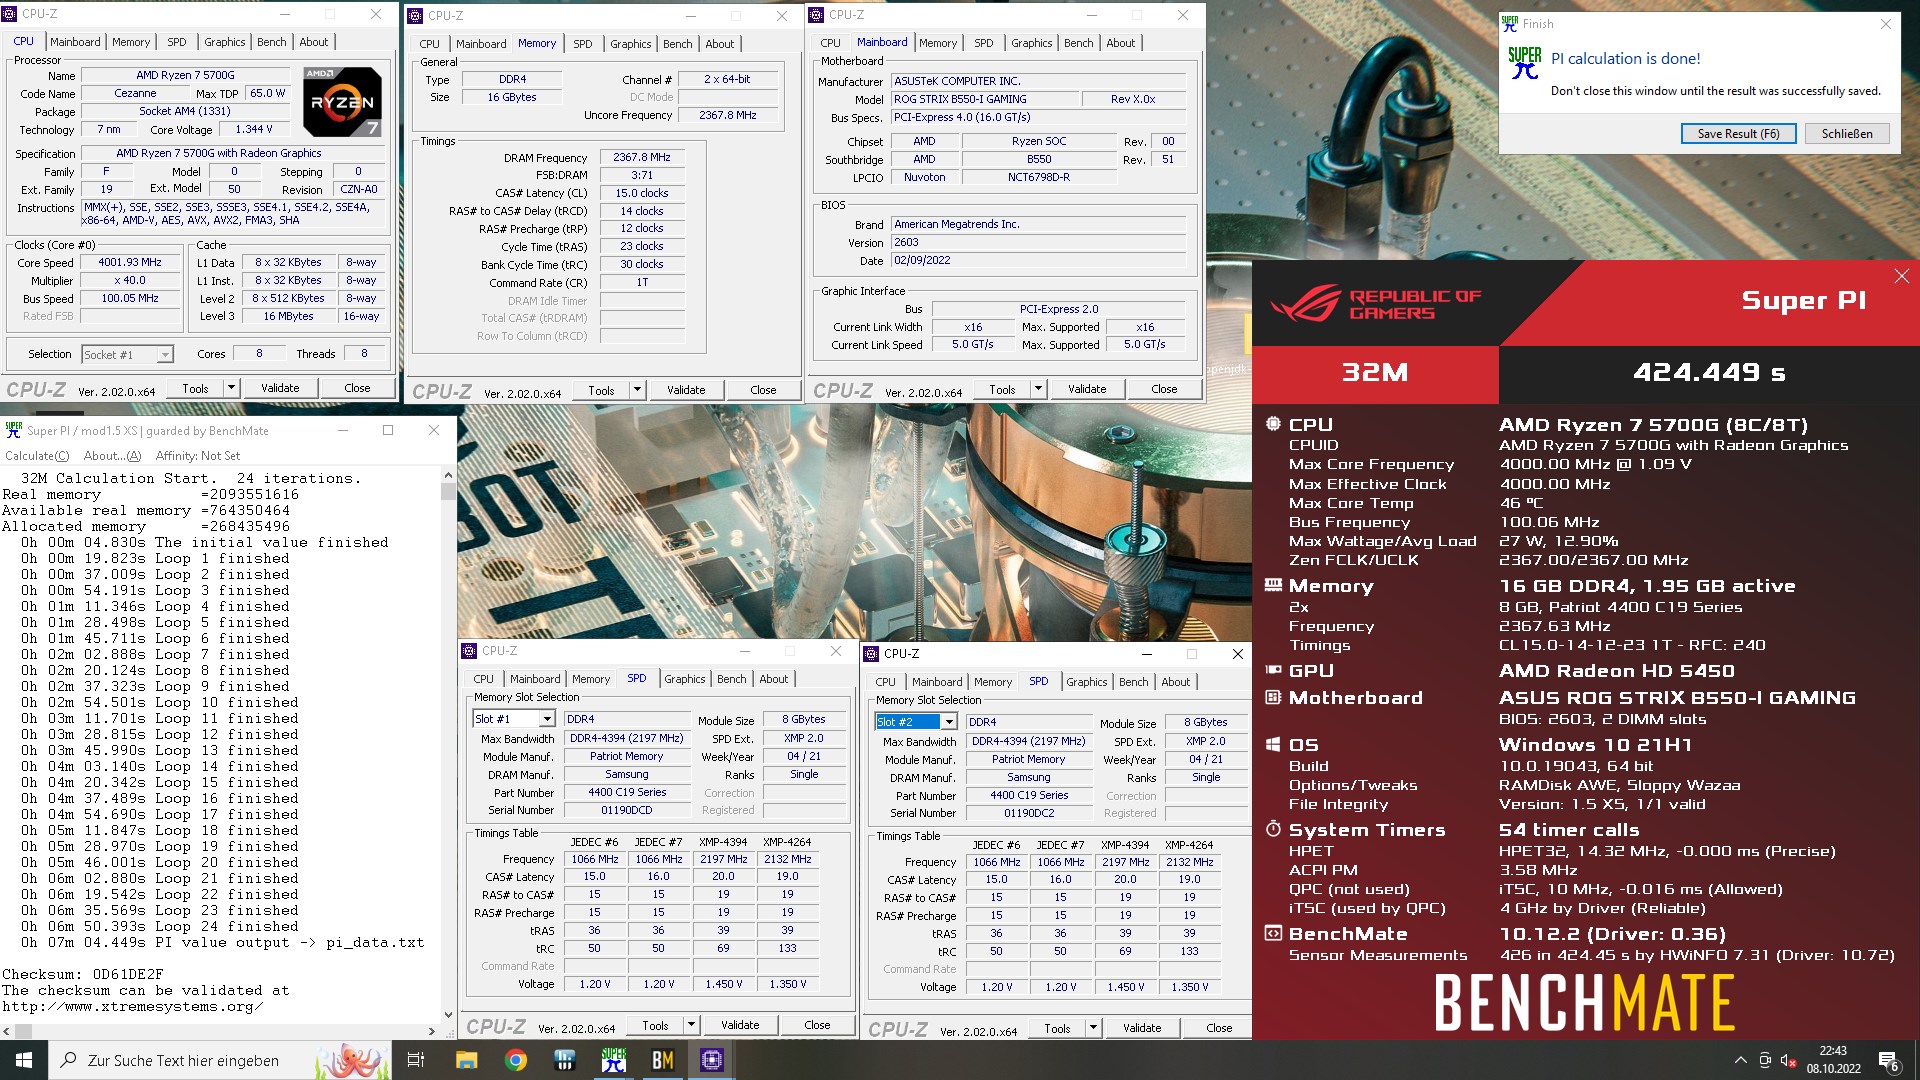Click the BenchMate section icon beside version info

pos(1273,933)
